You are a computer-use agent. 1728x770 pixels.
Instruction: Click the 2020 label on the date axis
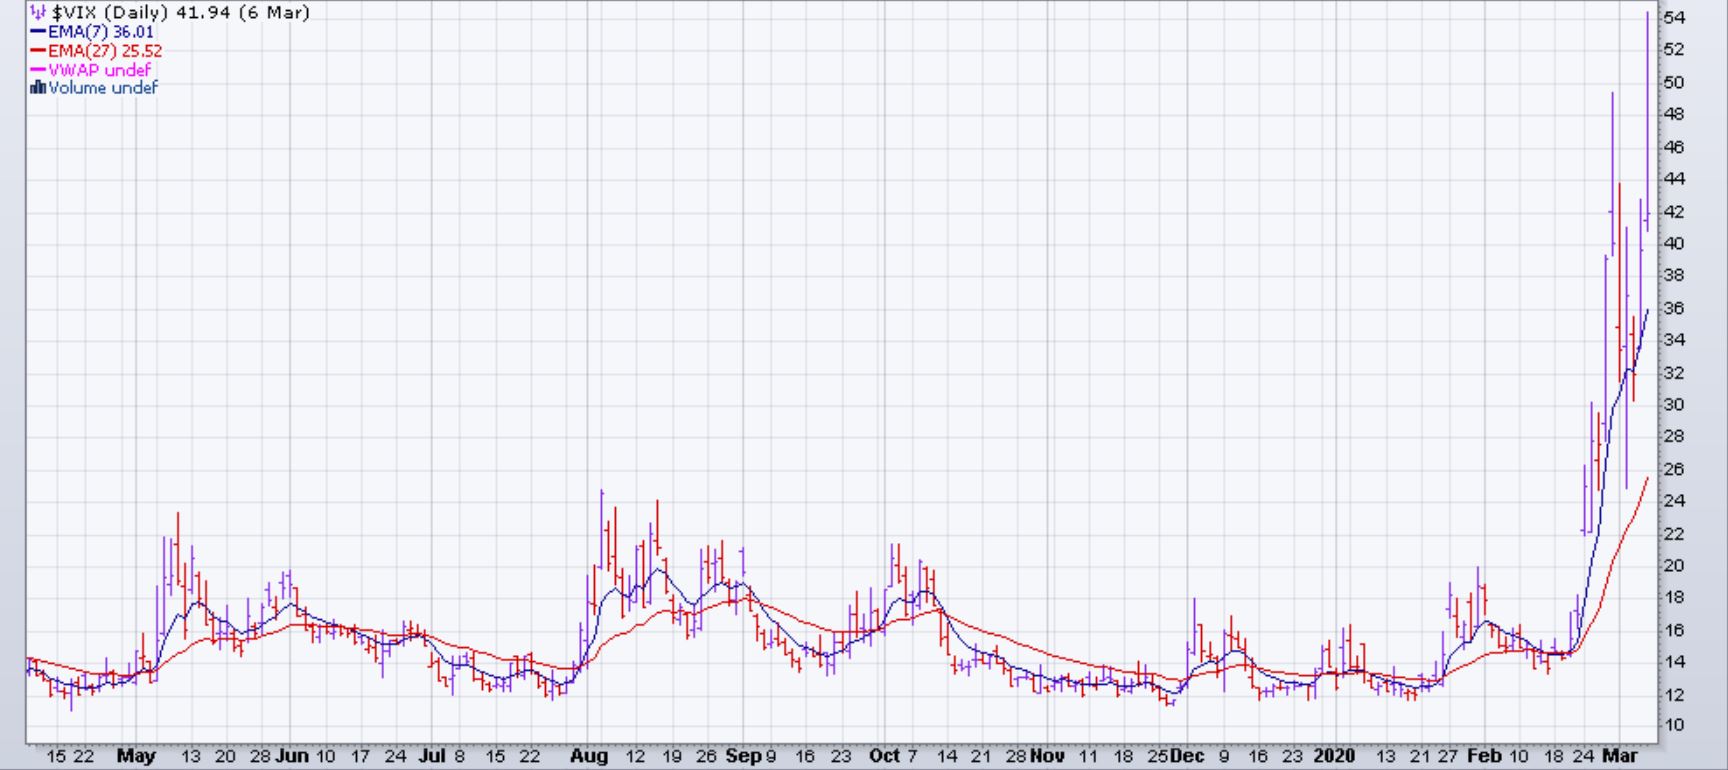tap(1336, 756)
